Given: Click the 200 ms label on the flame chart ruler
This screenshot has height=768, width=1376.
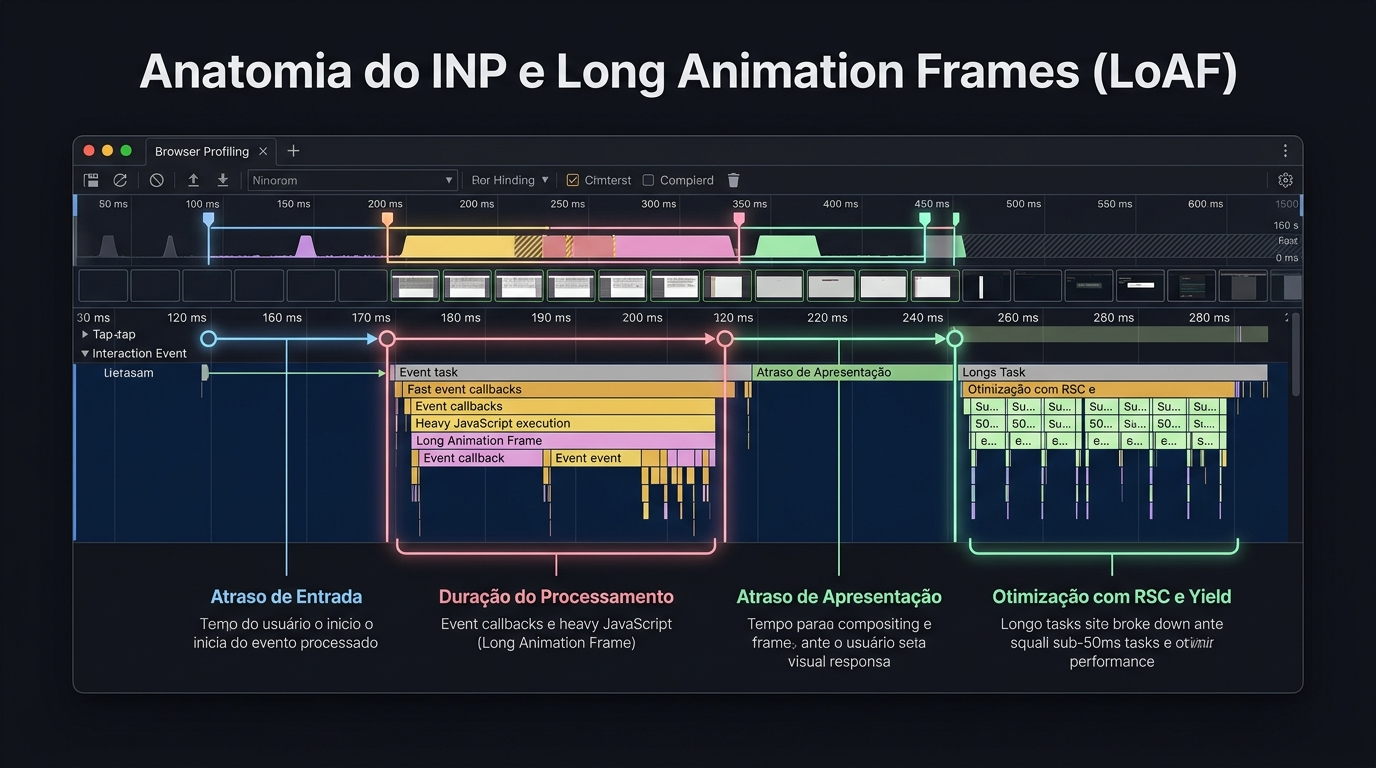Looking at the screenshot, I should [x=642, y=317].
